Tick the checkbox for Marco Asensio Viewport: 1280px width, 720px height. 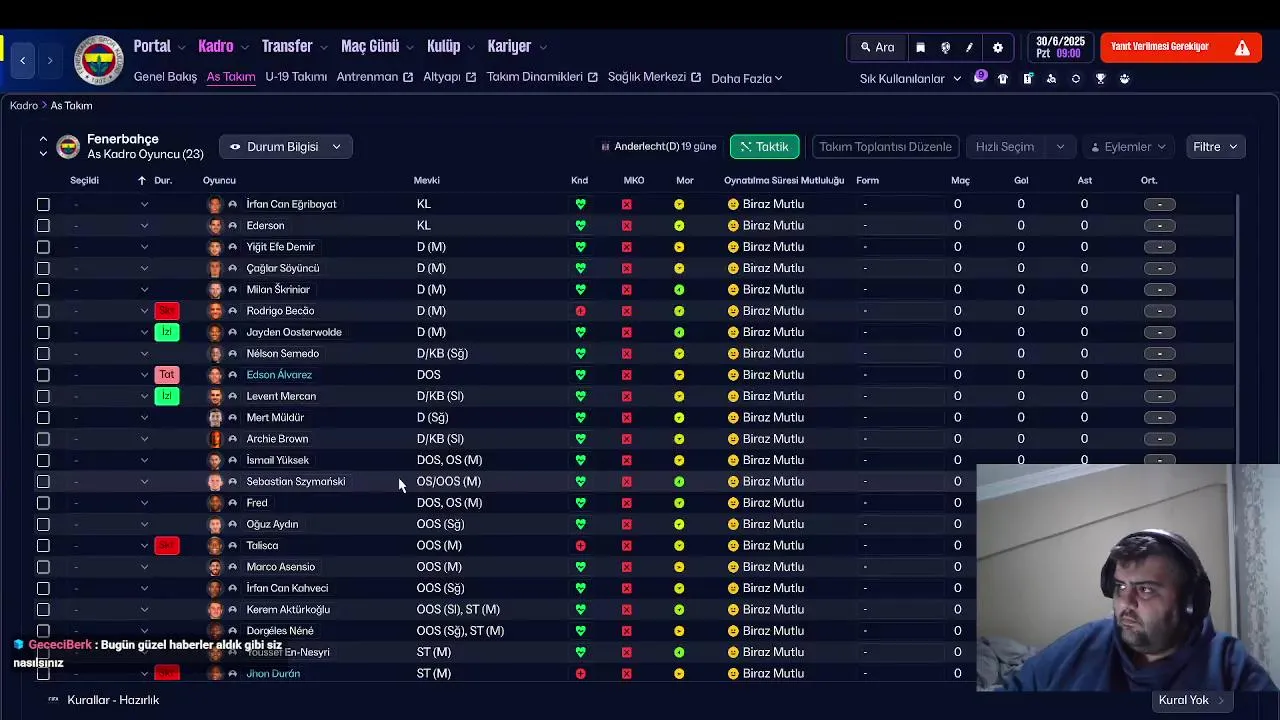[x=43, y=567]
